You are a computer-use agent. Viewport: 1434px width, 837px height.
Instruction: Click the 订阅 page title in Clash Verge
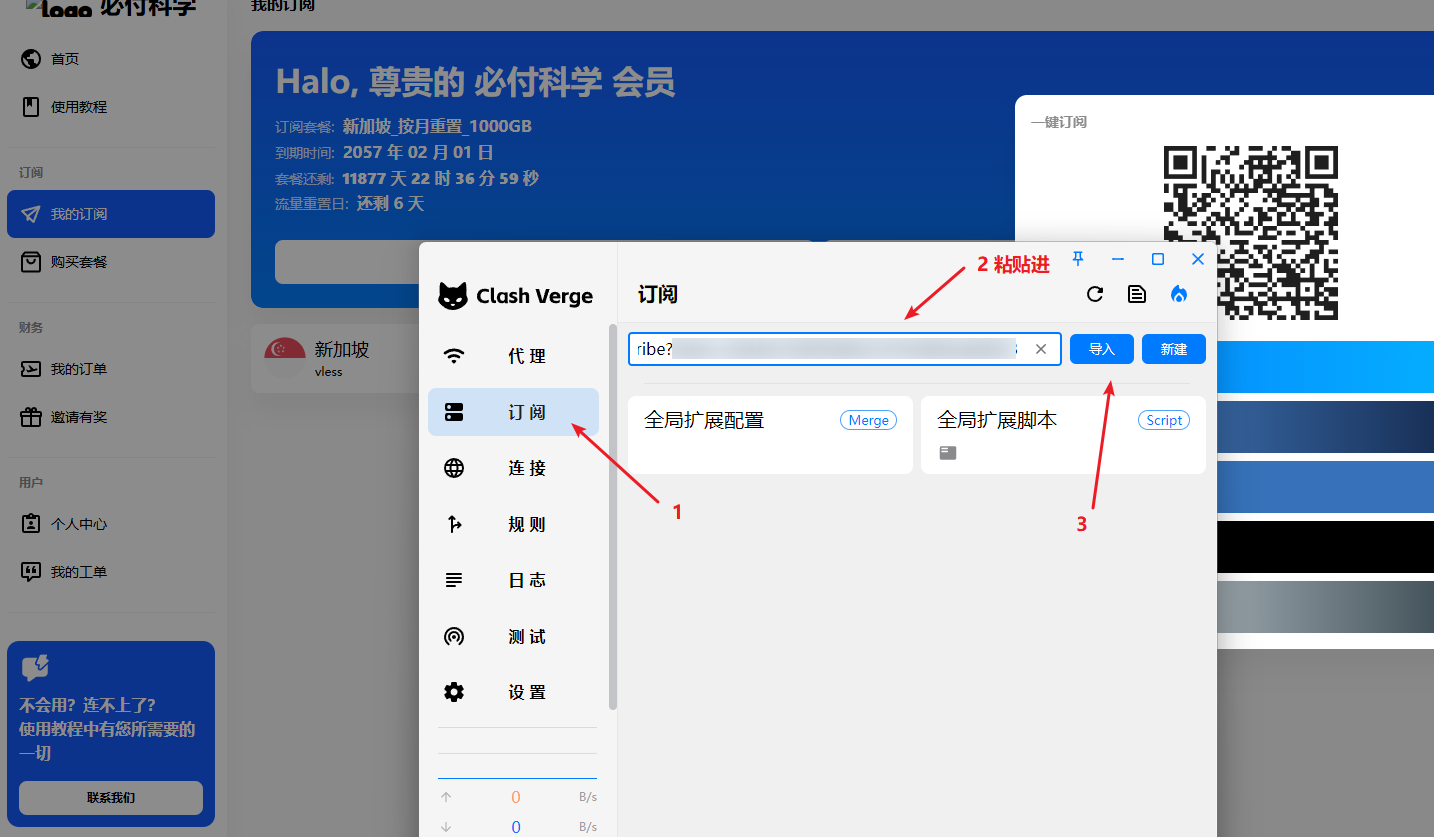658,294
